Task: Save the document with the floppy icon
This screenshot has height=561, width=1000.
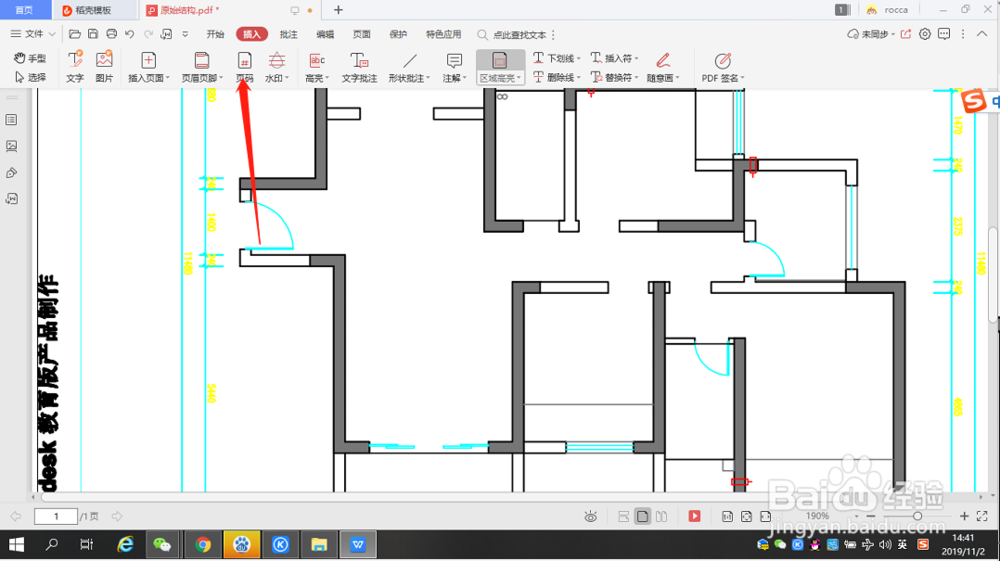Action: [x=93, y=34]
